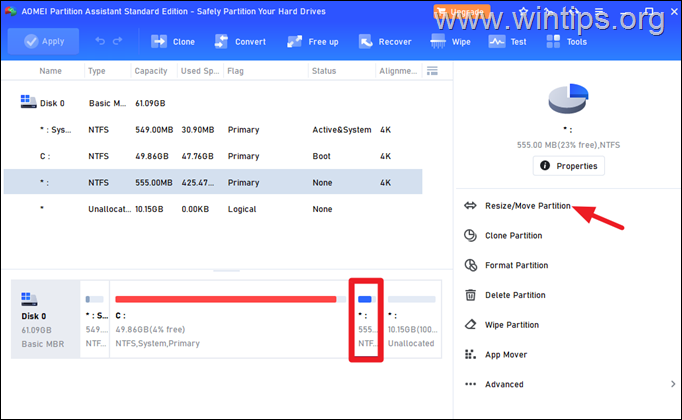Screen dimensions: 682x420
Task: Open the Clone toolbar option
Action: [x=173, y=42]
